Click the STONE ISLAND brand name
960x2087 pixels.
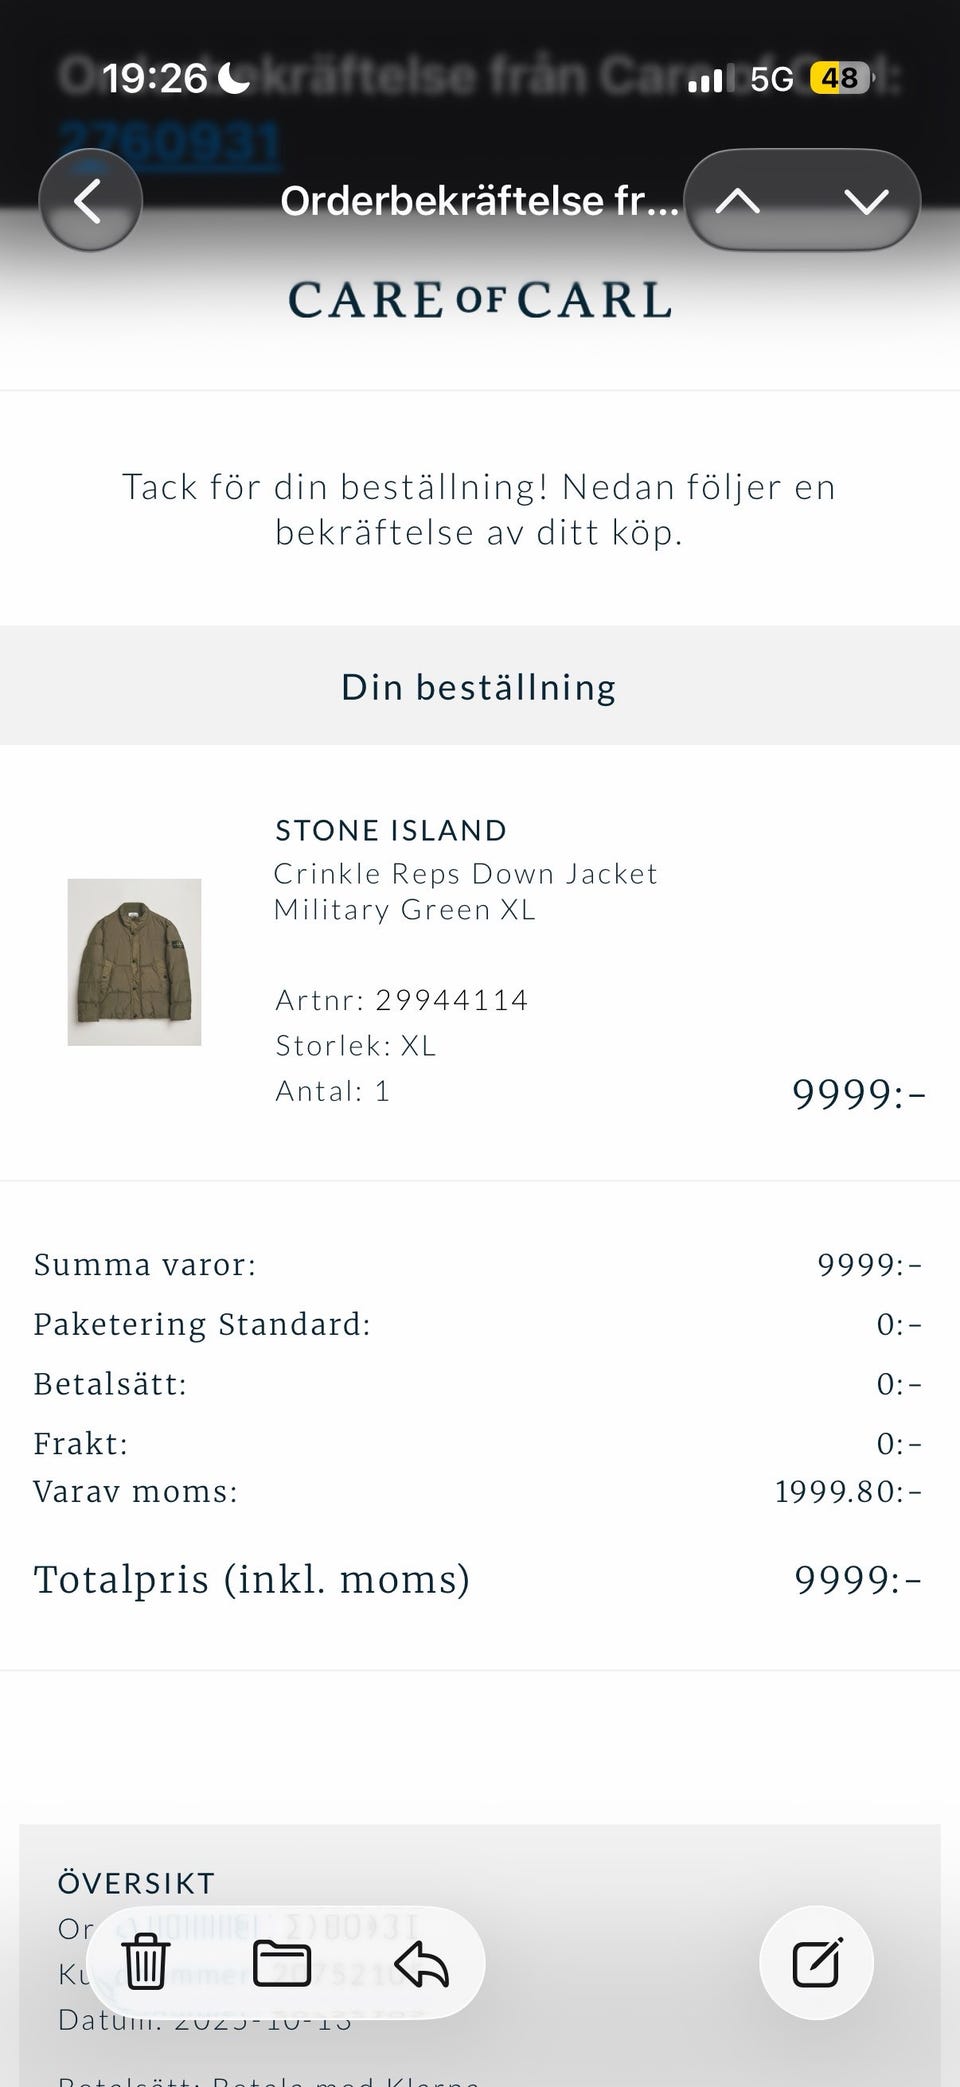[x=391, y=830]
